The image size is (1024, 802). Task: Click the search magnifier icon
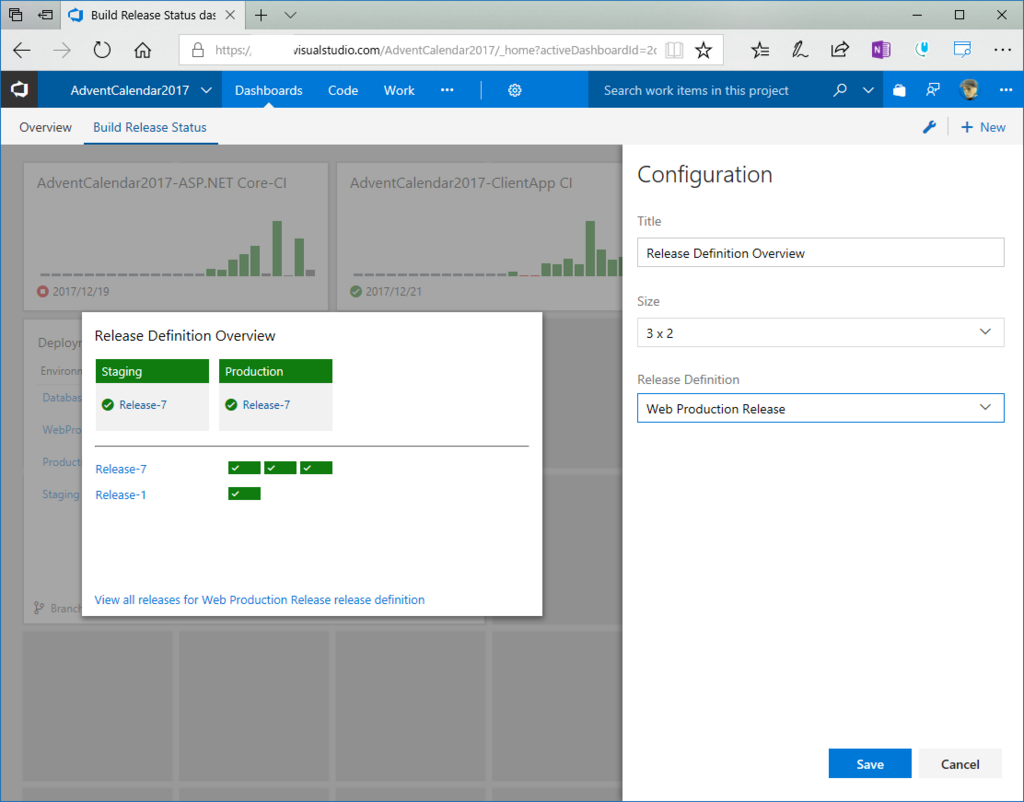point(840,90)
